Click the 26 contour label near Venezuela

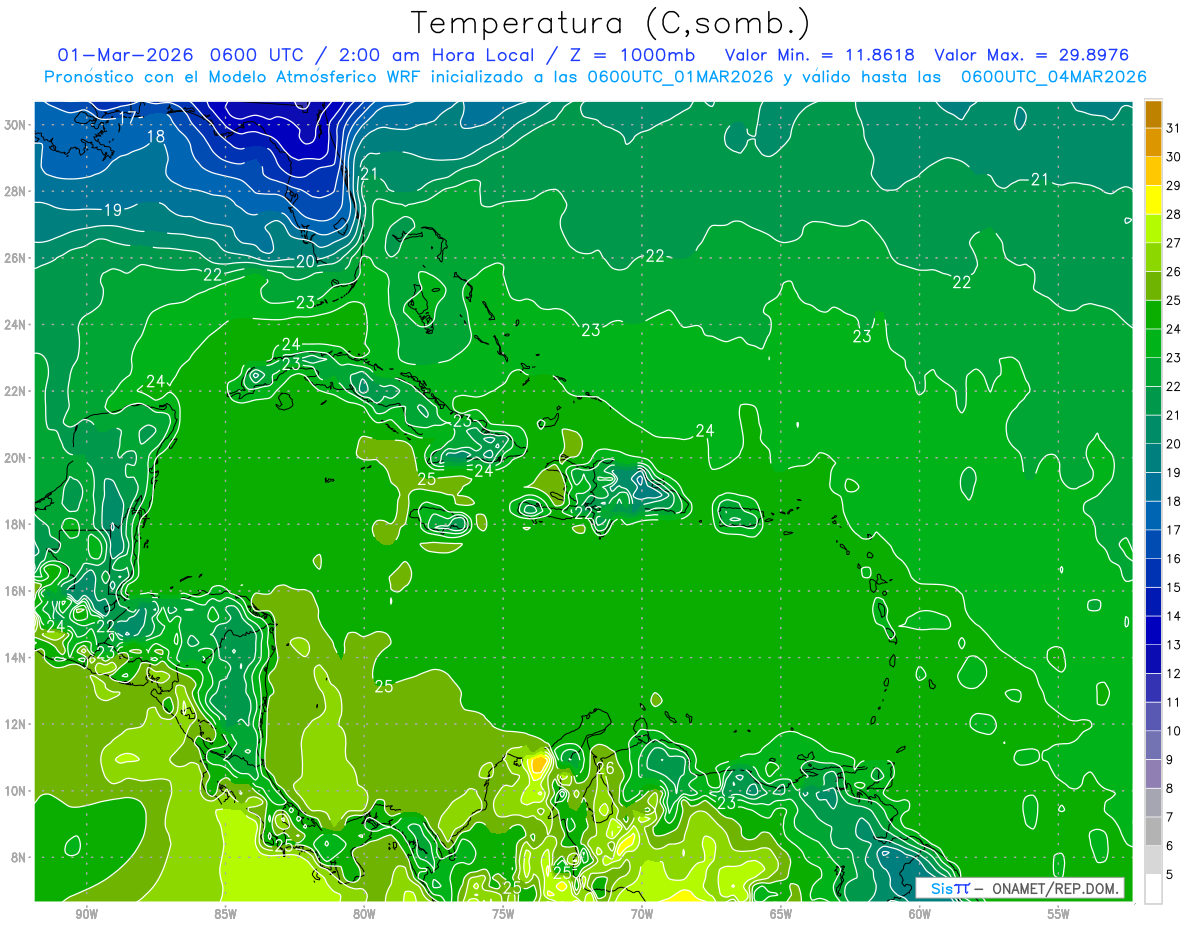pos(604,768)
